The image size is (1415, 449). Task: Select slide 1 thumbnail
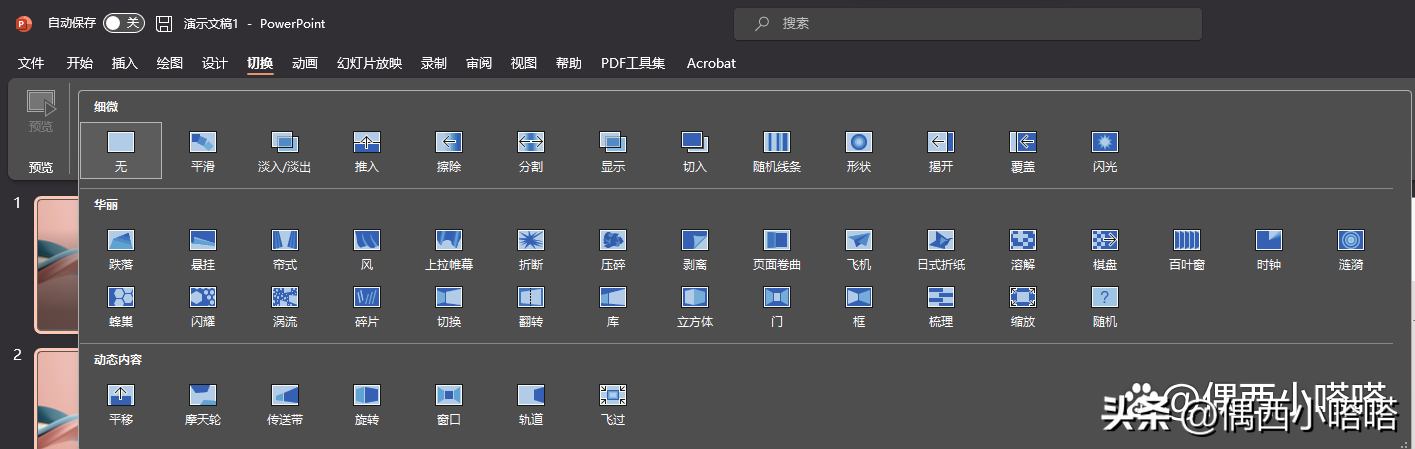57,264
